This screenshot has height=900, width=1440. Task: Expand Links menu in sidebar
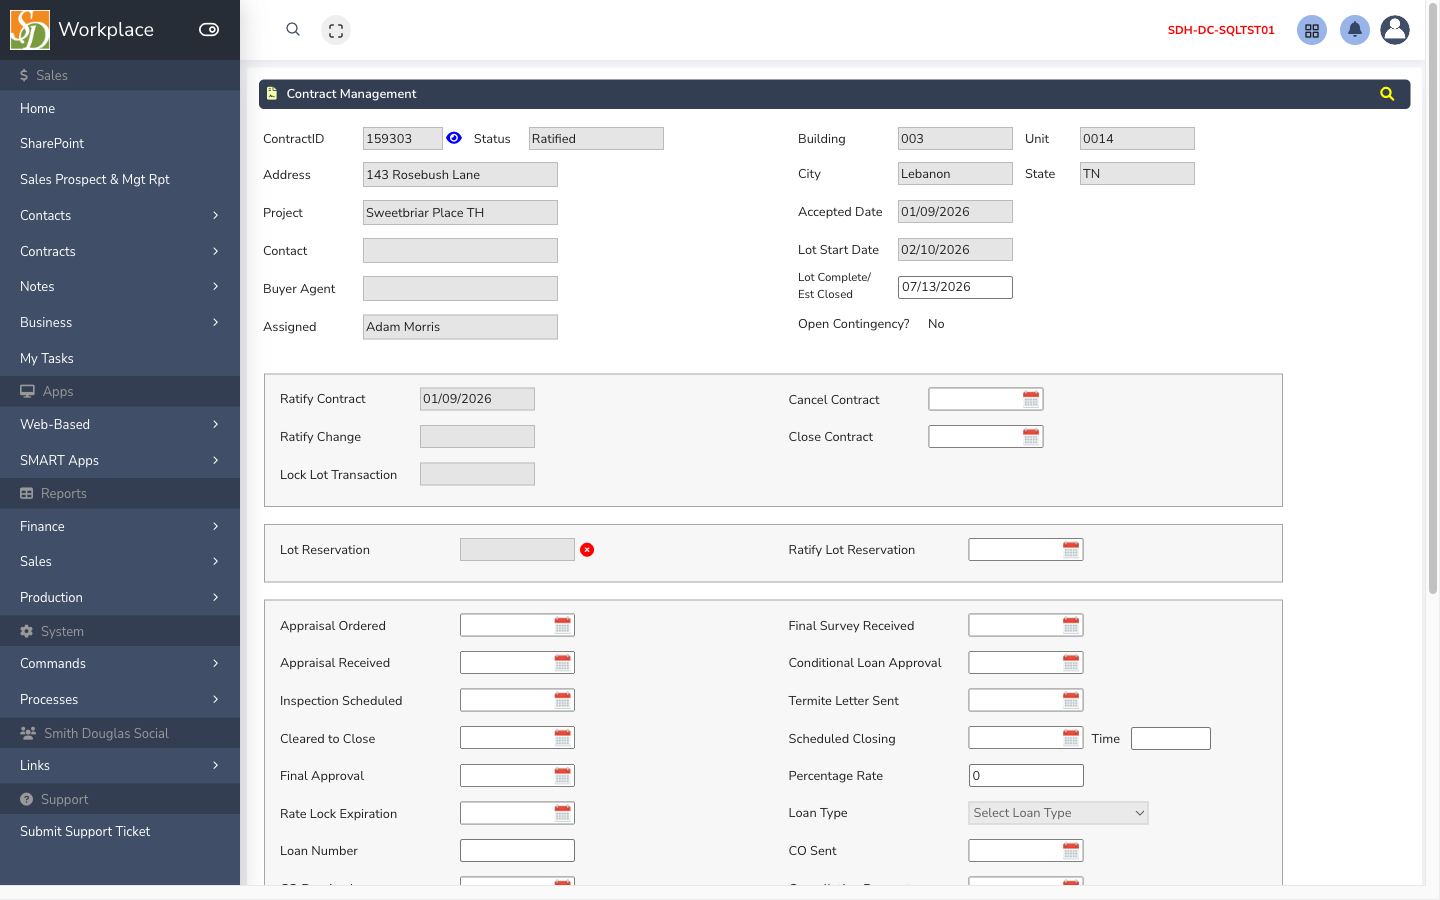click(x=120, y=765)
